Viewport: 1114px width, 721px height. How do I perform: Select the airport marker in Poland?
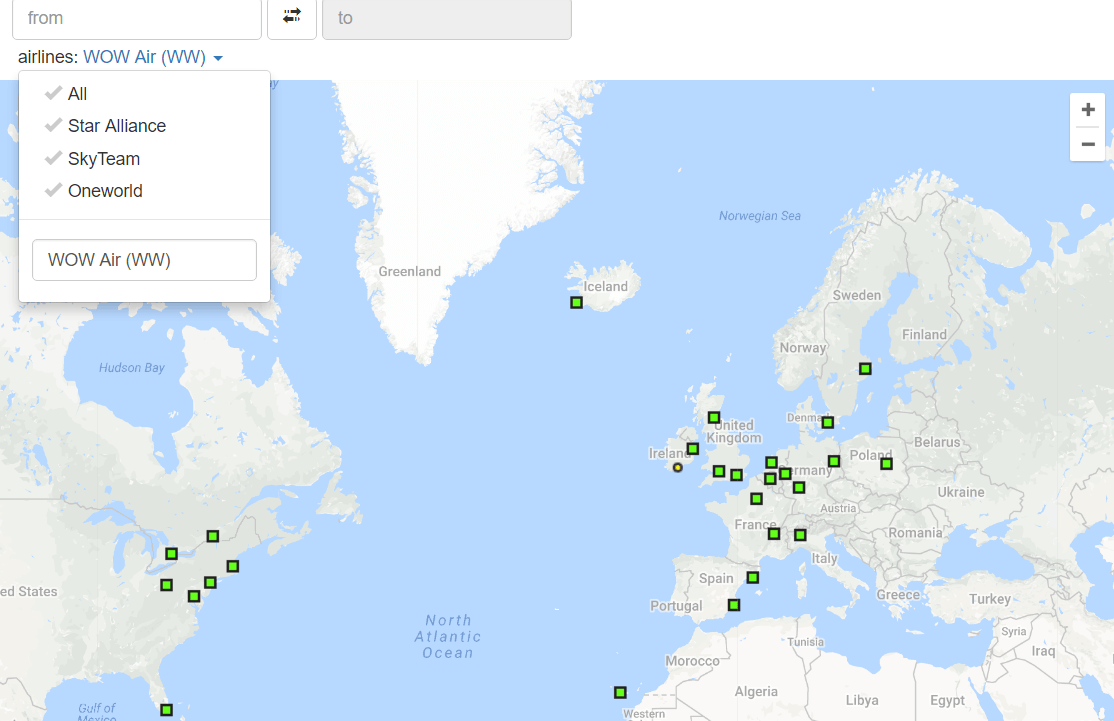(x=886, y=464)
